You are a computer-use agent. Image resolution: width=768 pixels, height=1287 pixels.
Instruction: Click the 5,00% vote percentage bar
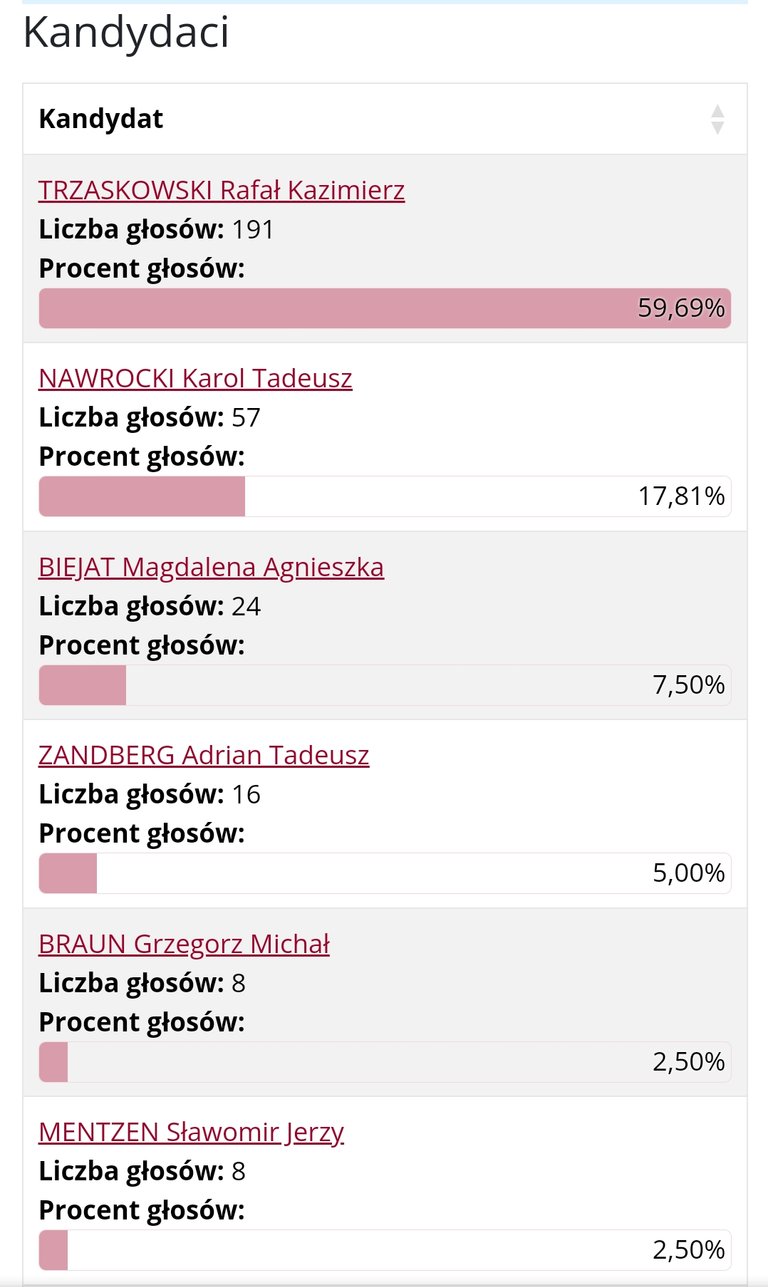point(385,873)
